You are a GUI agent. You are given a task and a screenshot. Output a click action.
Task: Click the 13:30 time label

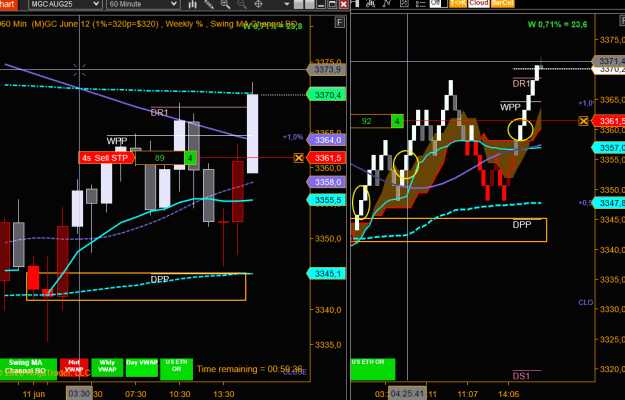coord(224,394)
